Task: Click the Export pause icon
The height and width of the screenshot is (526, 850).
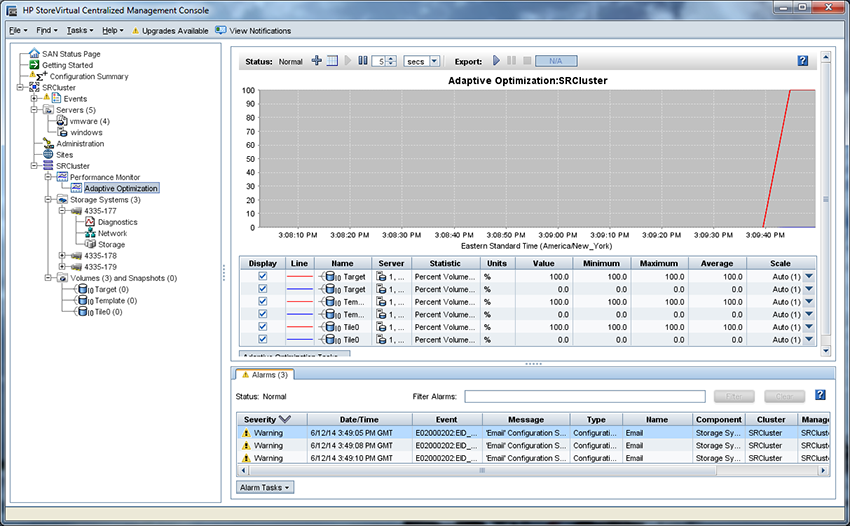Action: 511,61
